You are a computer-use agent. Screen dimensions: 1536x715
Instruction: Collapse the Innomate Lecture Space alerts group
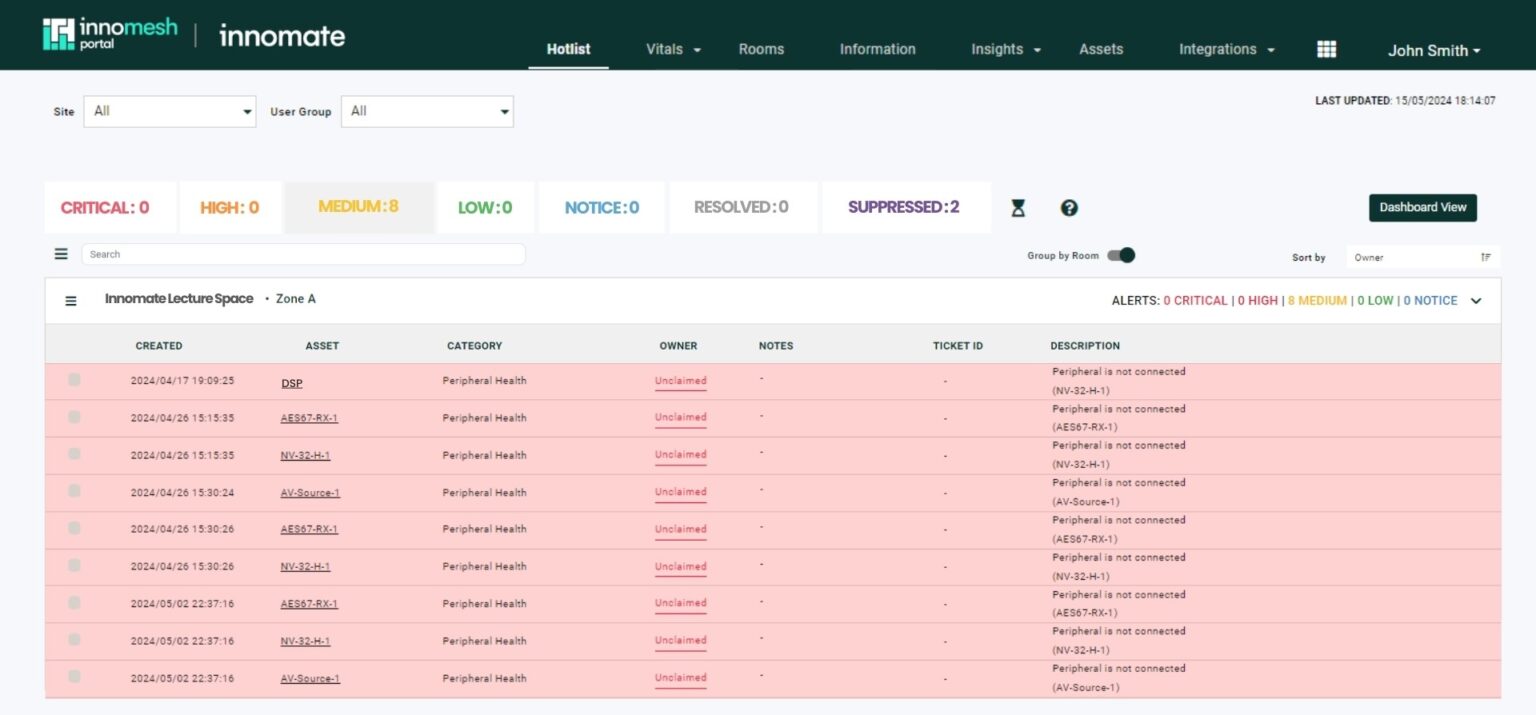coord(1476,300)
